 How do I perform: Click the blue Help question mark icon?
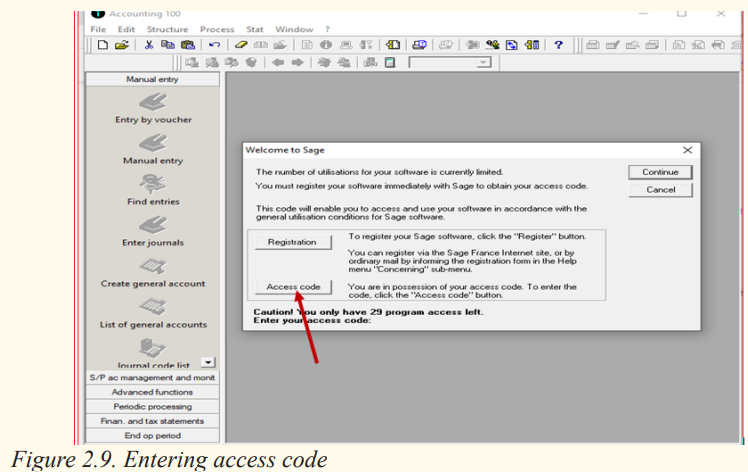558,45
